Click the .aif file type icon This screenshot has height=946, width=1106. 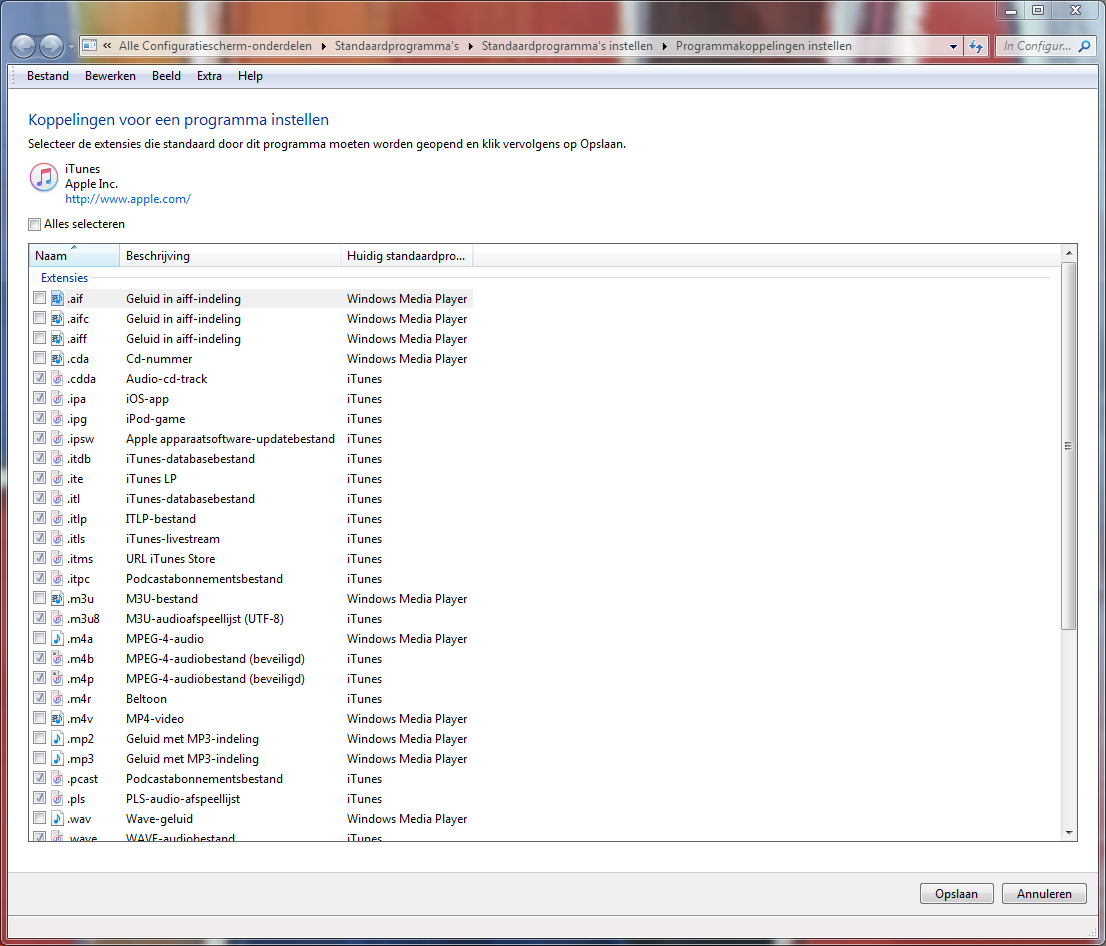coord(57,298)
